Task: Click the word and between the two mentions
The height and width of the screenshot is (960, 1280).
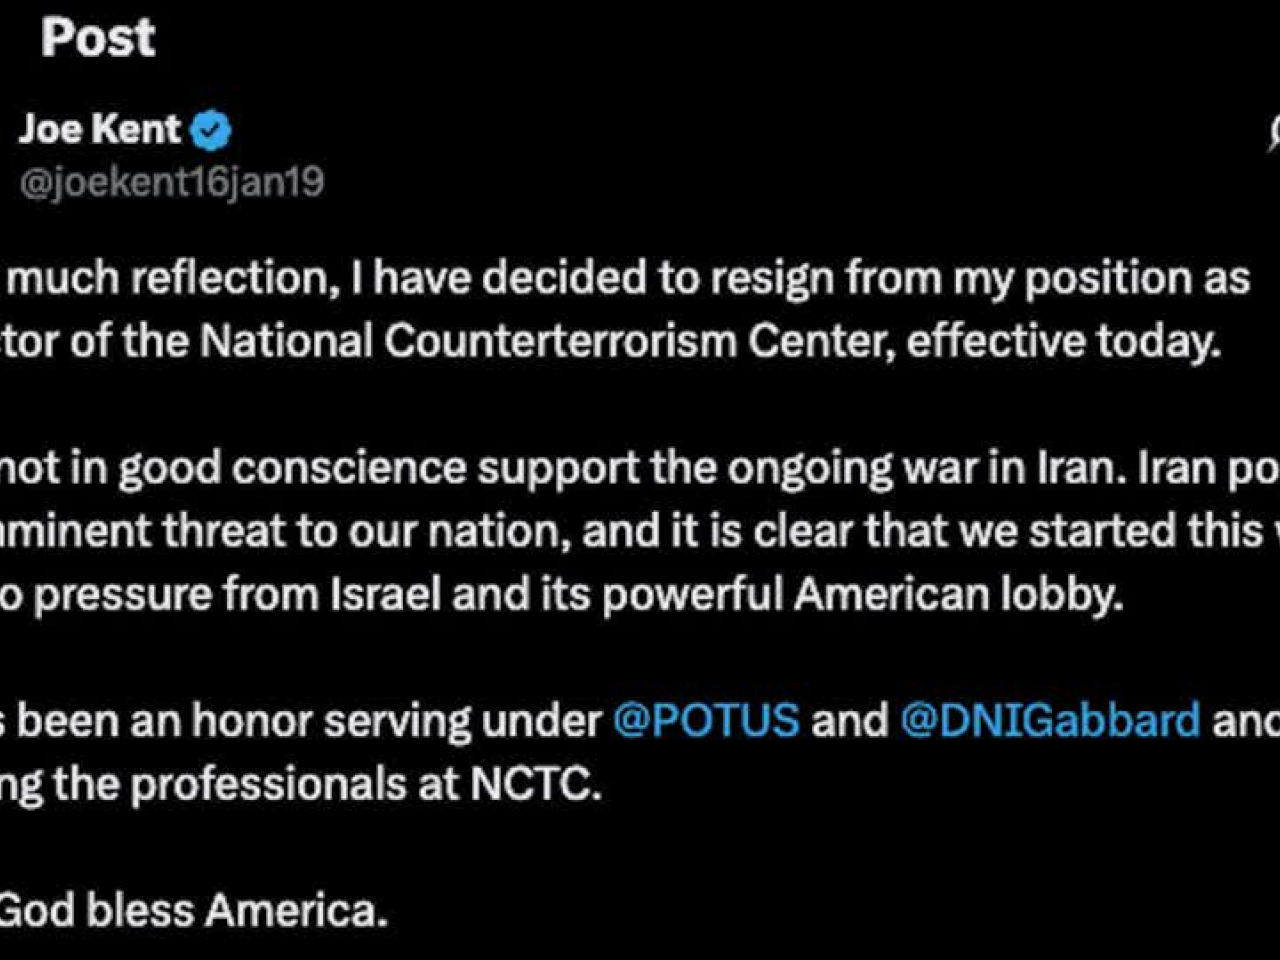Action: (x=849, y=720)
